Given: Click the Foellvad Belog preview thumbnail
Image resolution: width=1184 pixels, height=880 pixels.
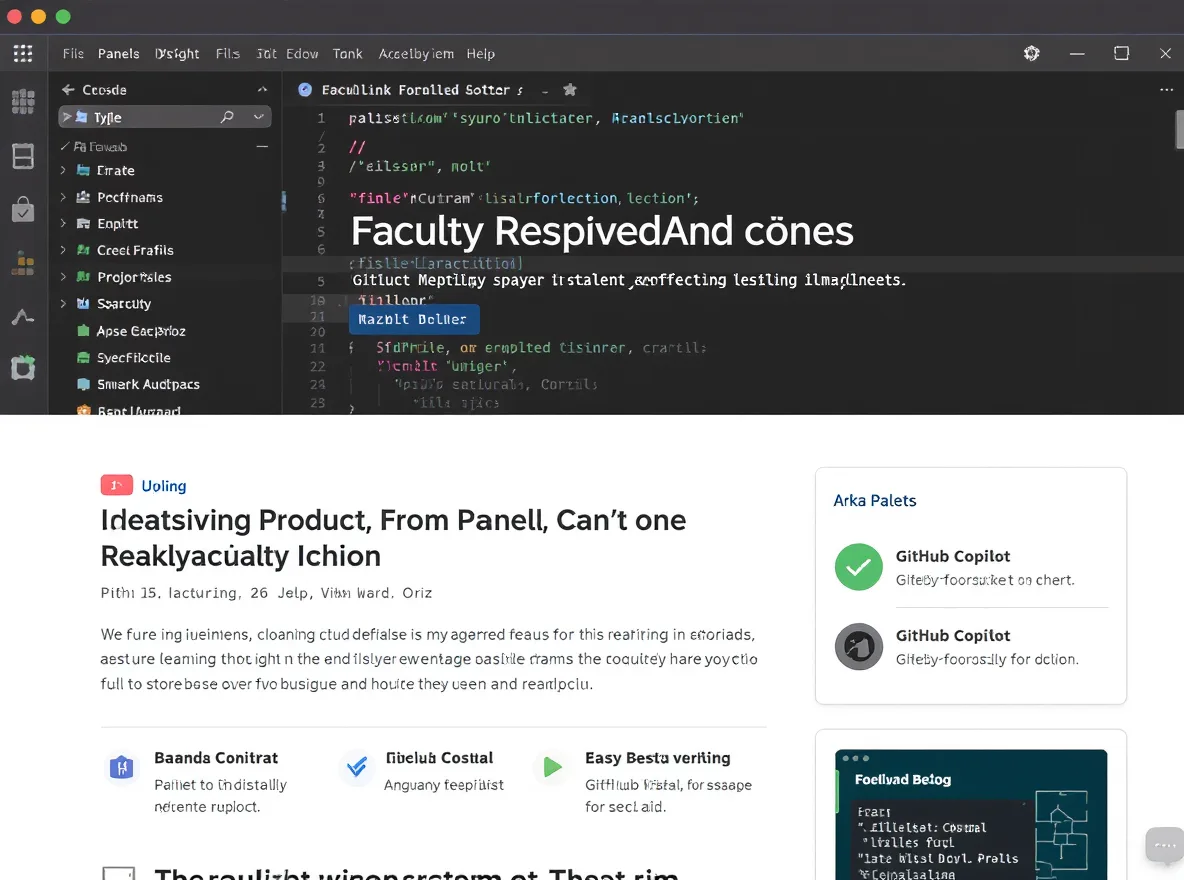Looking at the screenshot, I should (971, 814).
